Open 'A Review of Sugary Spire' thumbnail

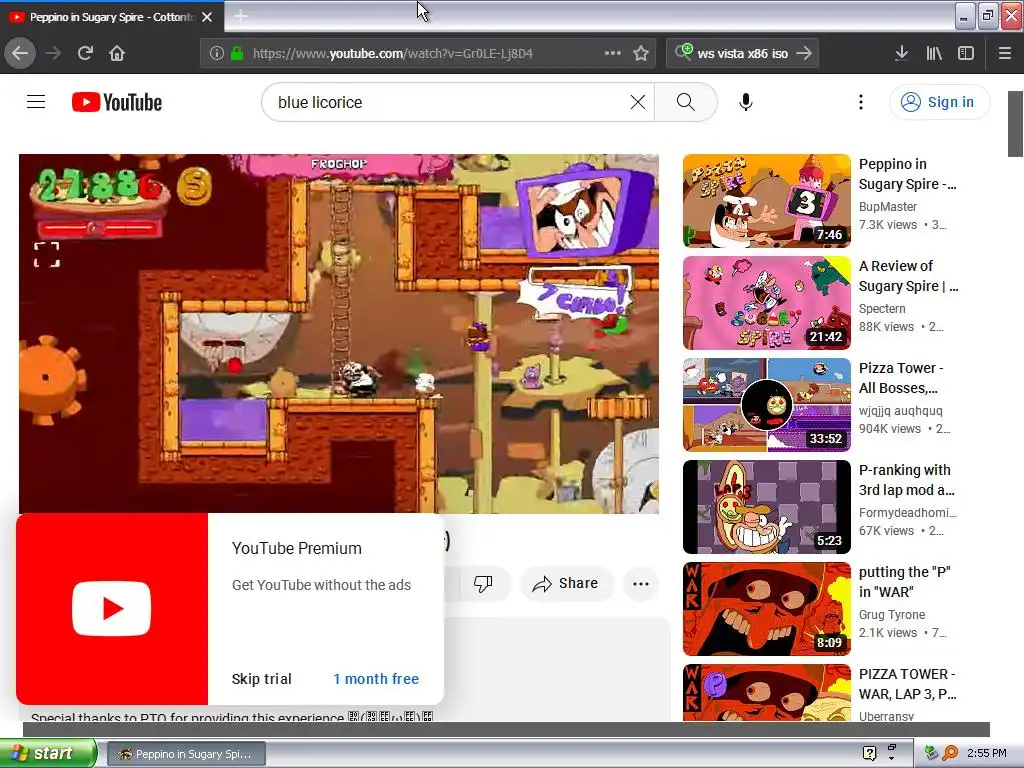[x=767, y=303]
